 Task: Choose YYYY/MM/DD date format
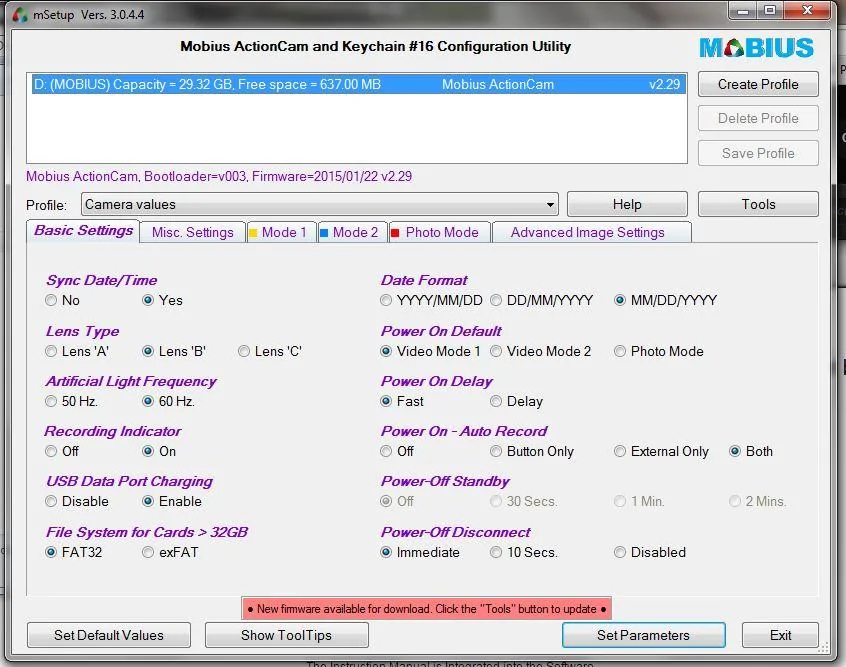coord(432,301)
